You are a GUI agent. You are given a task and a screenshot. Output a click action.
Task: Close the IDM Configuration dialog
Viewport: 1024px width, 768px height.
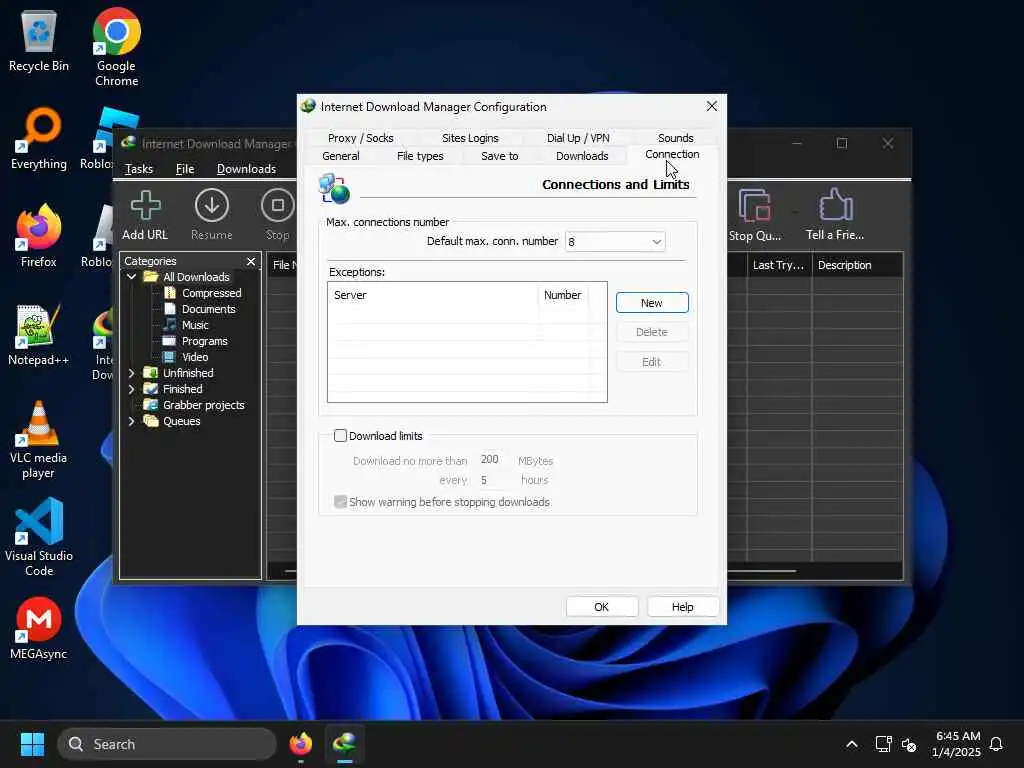[712, 106]
